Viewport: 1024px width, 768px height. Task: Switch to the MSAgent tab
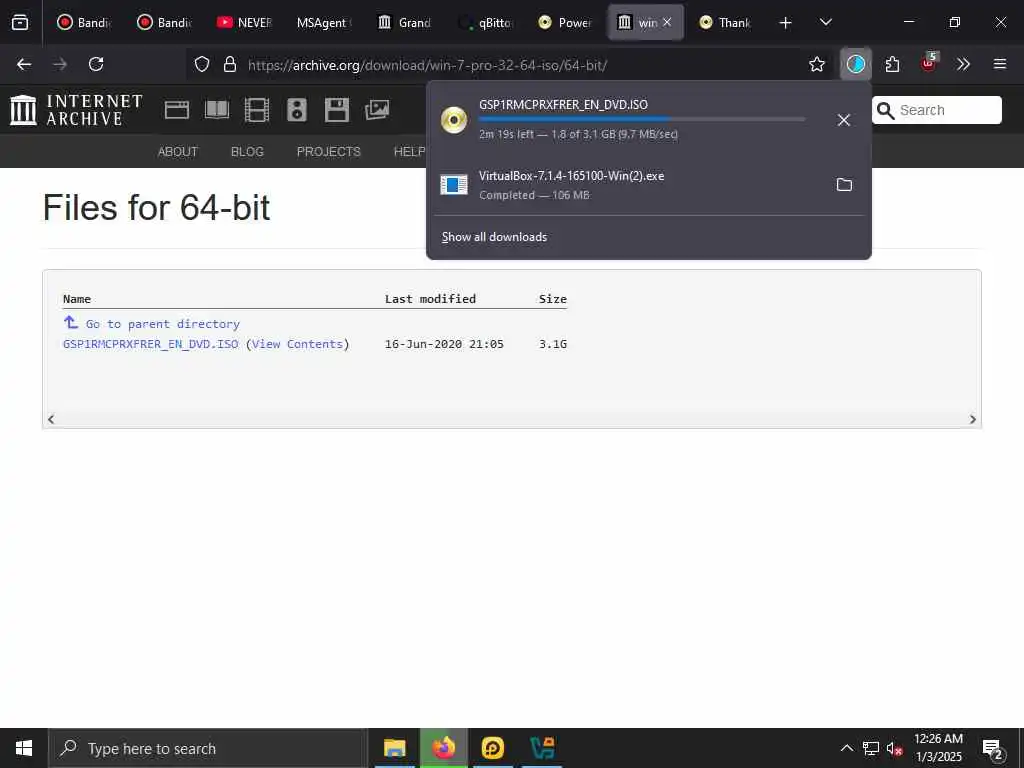tap(324, 22)
